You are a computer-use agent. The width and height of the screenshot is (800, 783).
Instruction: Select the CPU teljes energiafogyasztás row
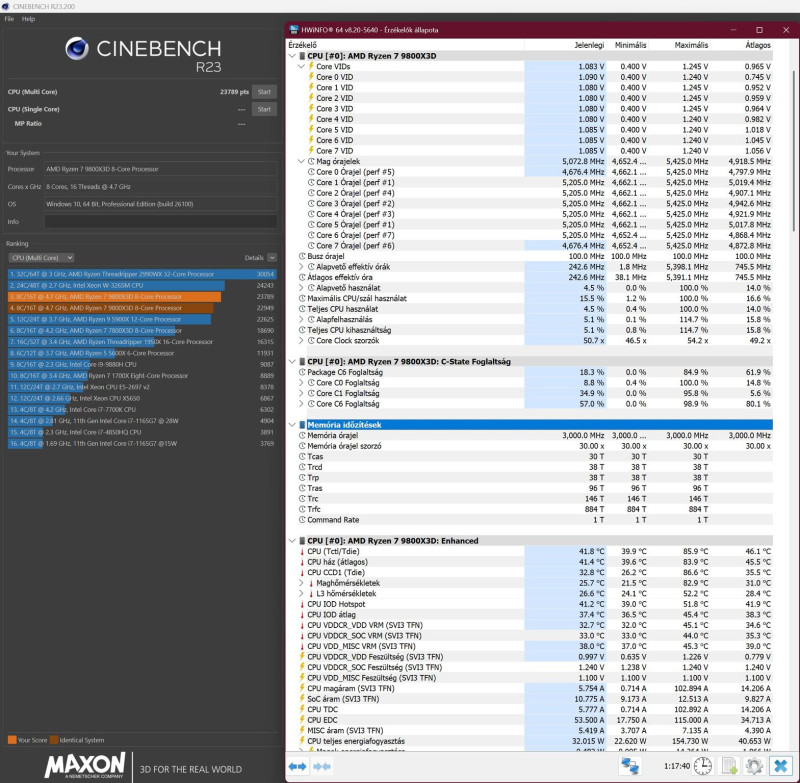[530, 741]
